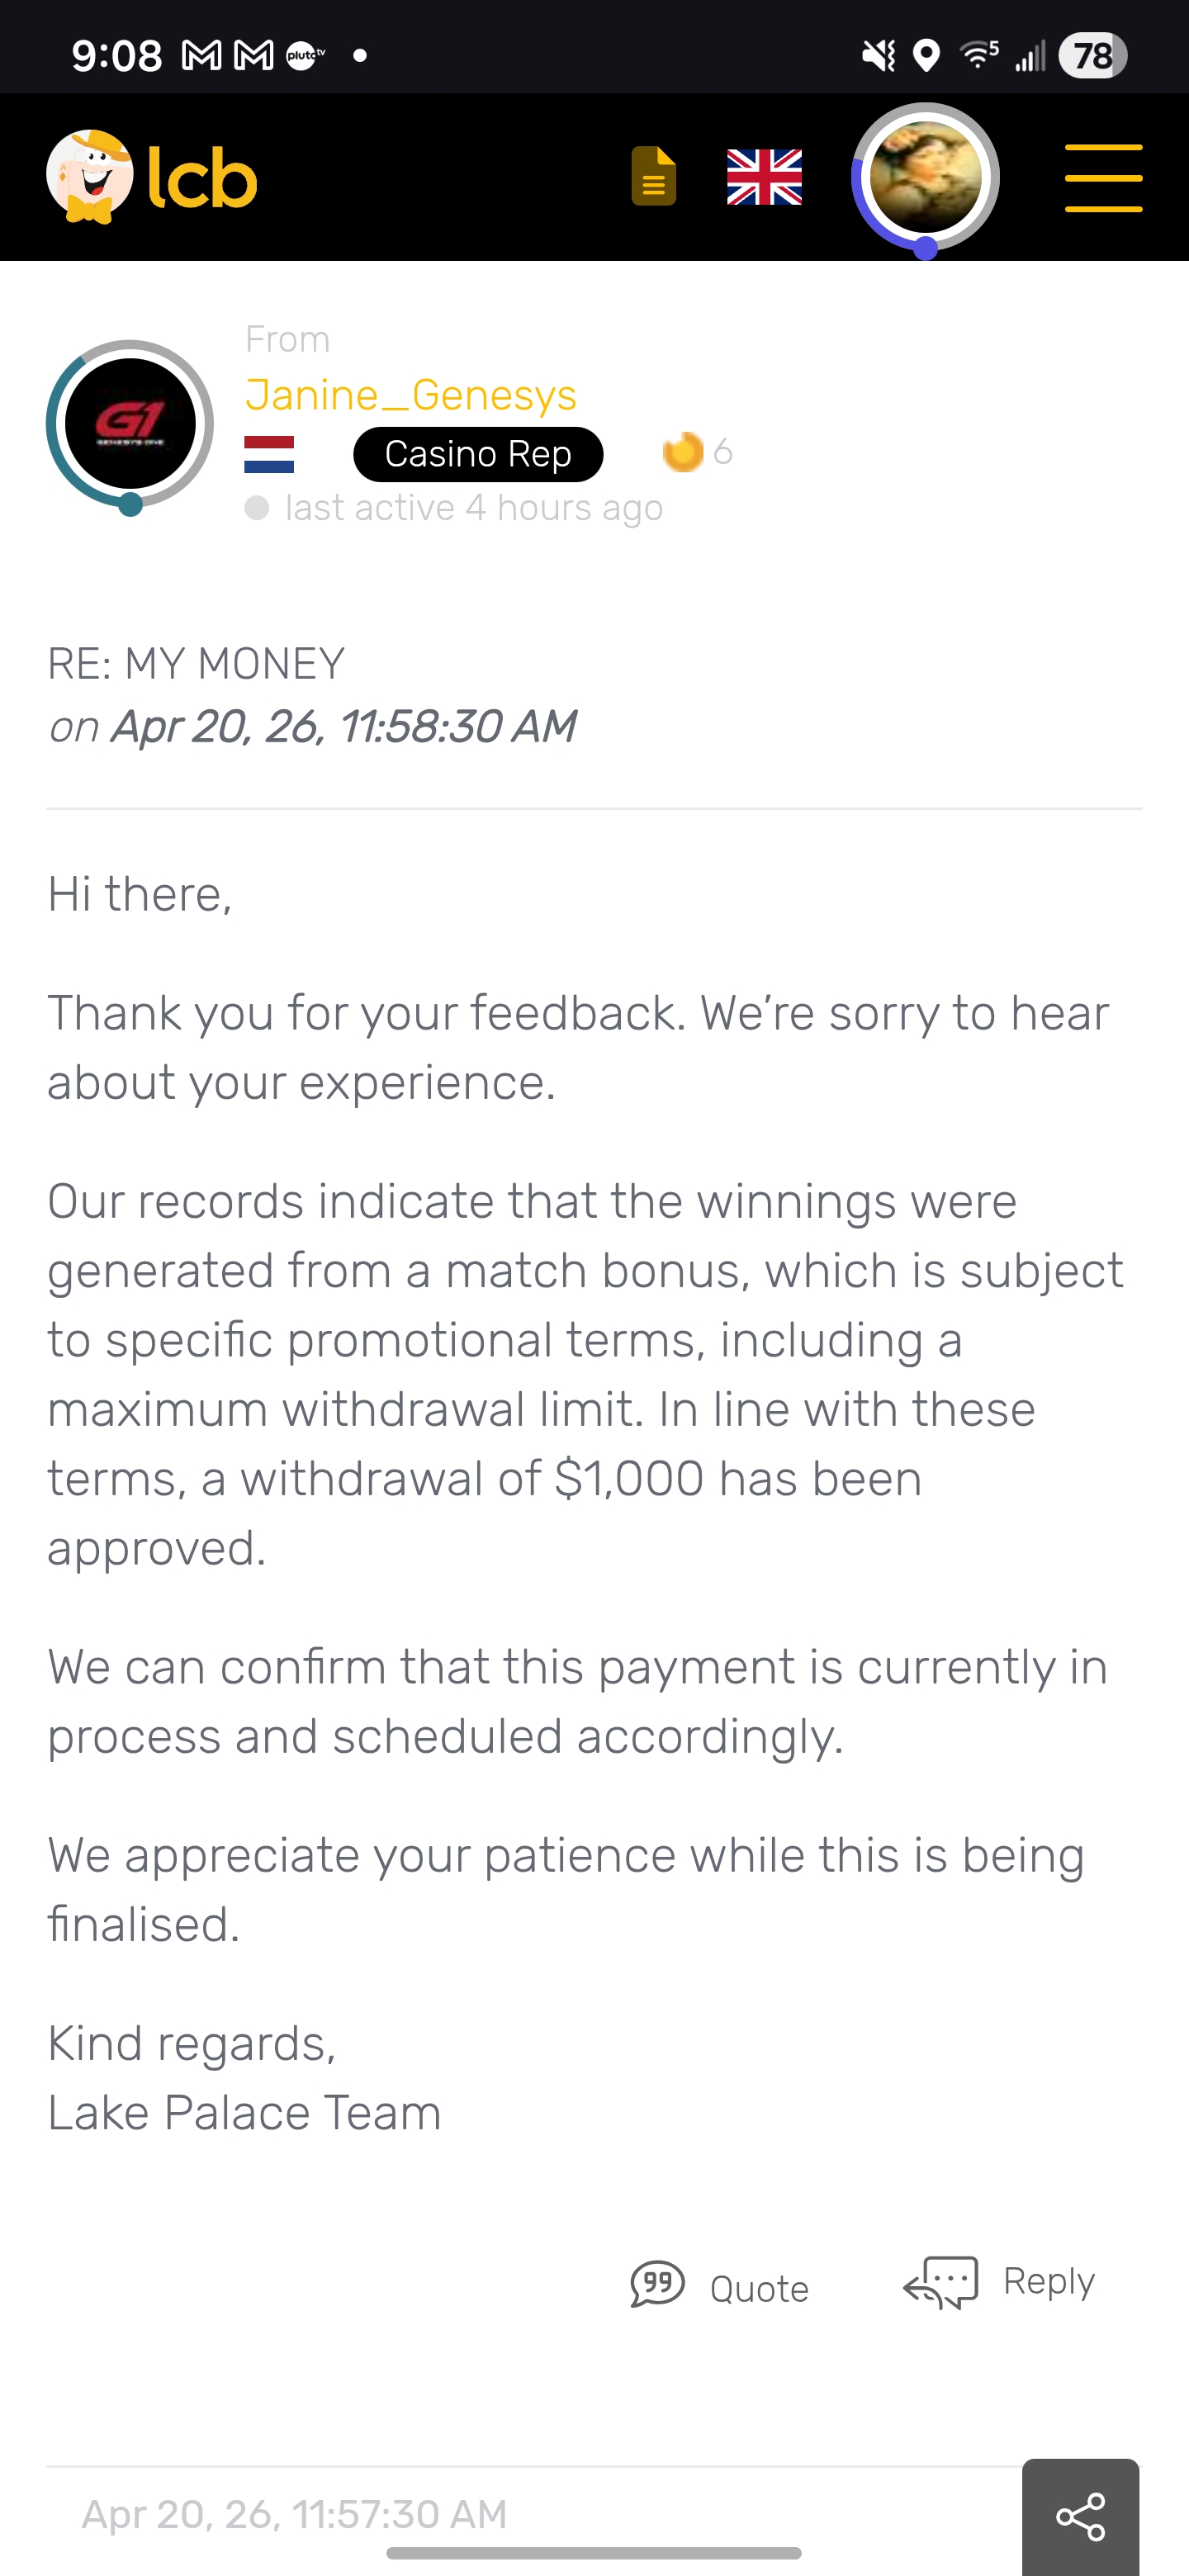1189x2576 pixels.
Task: Tap the Netherlands flag next to username
Action: (x=269, y=454)
